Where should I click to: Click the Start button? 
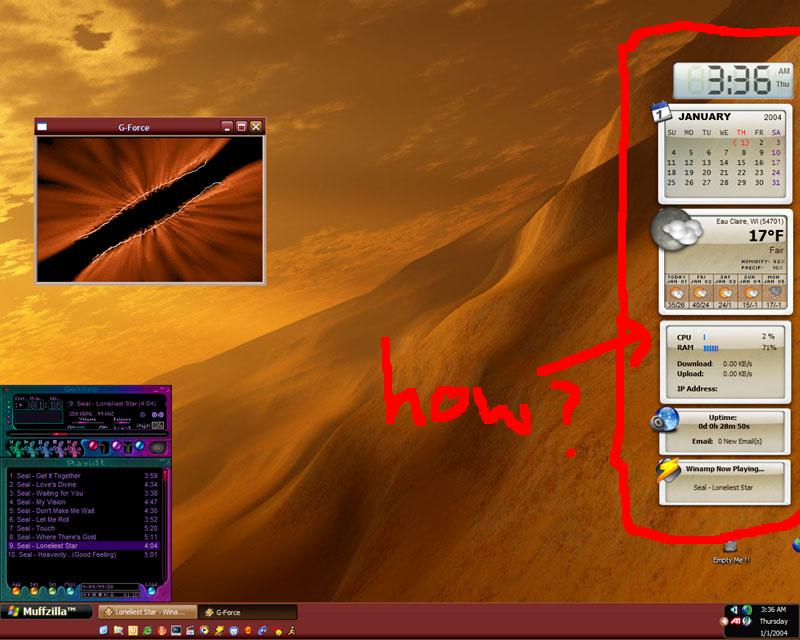[x=30, y=610]
